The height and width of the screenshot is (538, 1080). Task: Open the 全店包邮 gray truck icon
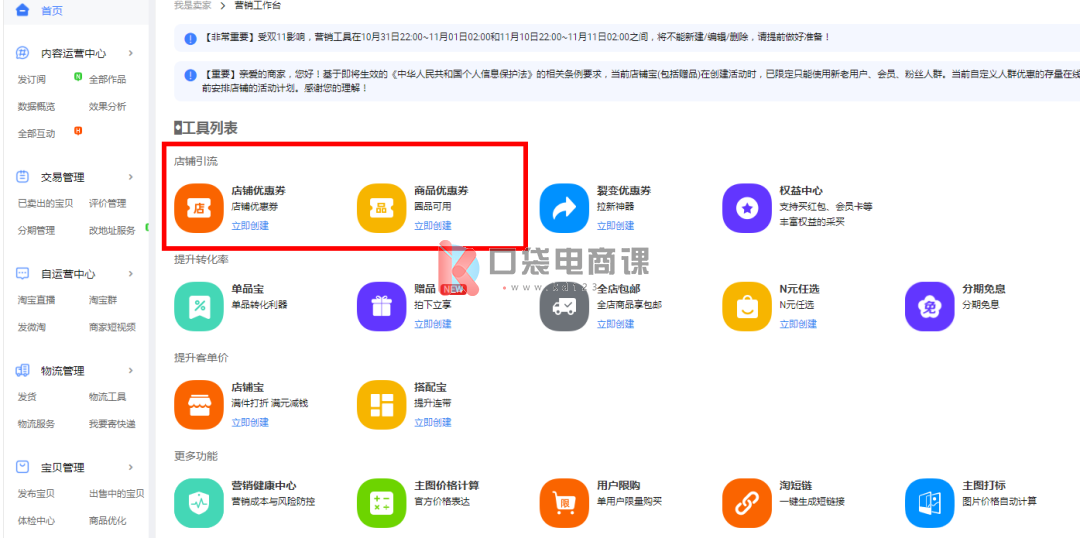pos(564,307)
